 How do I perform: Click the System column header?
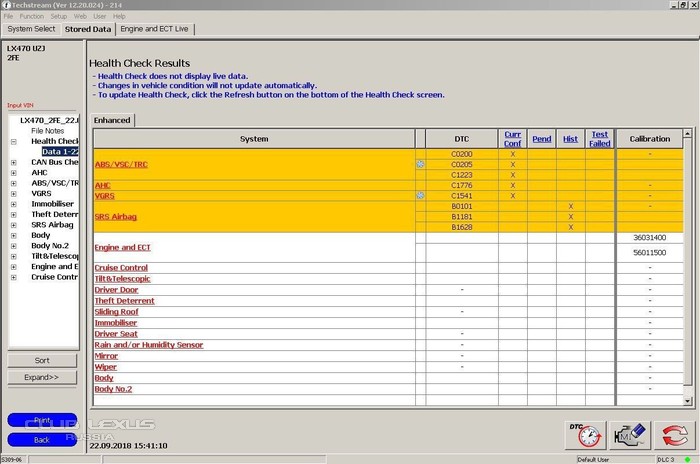pyautogui.click(x=254, y=139)
